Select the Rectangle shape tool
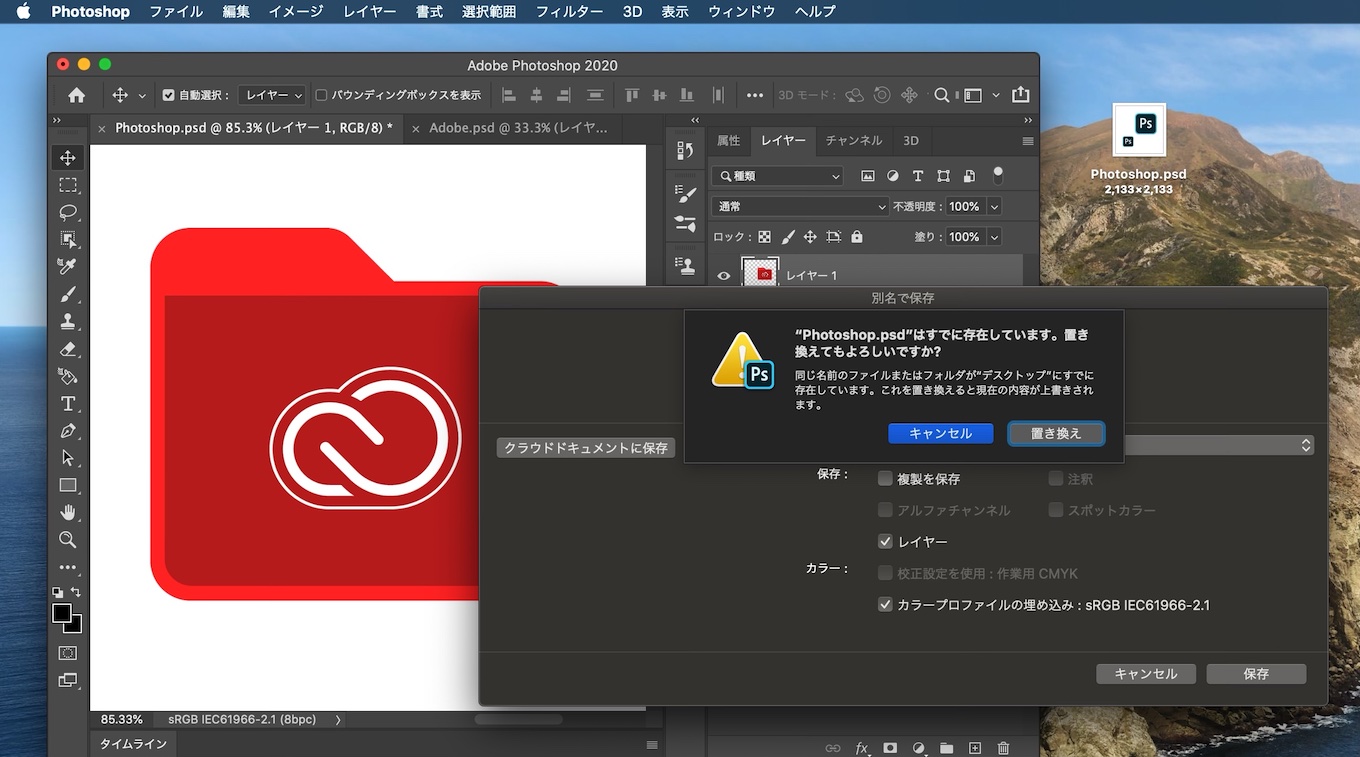Viewport: 1360px width, 757px height. click(x=68, y=485)
